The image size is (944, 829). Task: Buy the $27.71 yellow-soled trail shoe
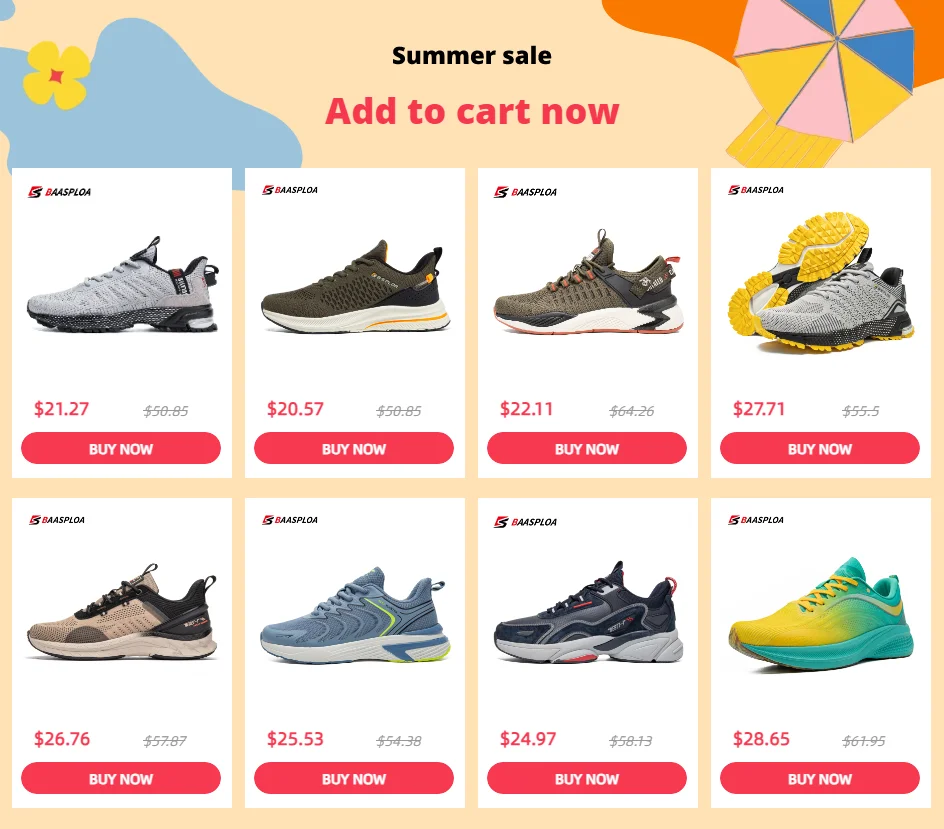[x=820, y=449]
